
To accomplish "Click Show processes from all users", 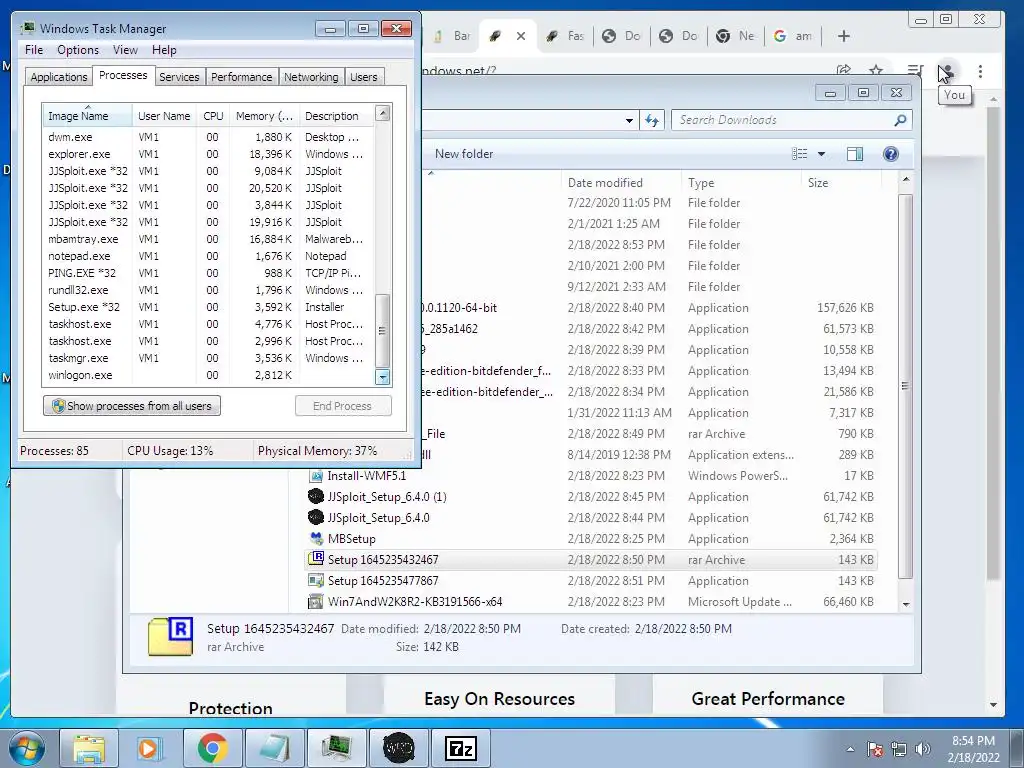I will (132, 406).
